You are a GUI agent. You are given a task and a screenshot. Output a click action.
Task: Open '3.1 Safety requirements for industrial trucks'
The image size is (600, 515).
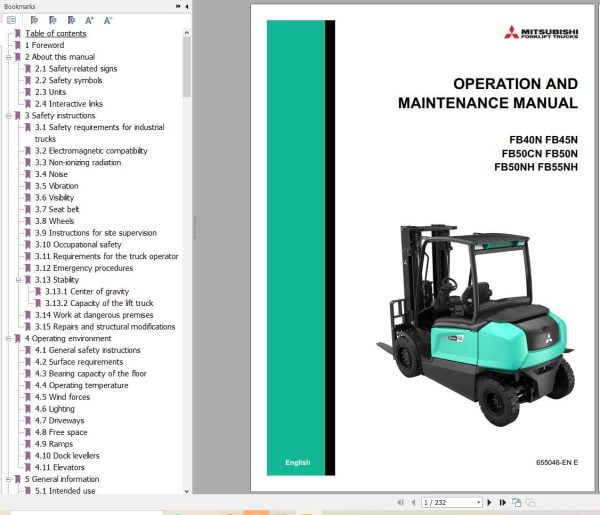pos(99,133)
